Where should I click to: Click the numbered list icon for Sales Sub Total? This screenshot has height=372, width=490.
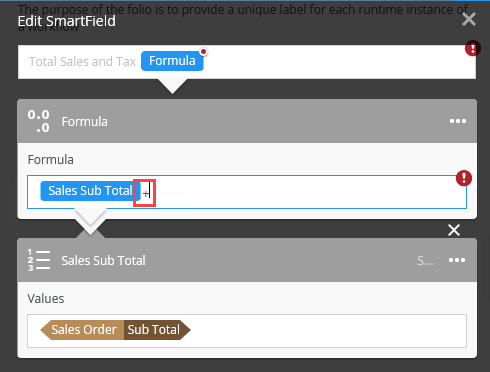[39, 260]
